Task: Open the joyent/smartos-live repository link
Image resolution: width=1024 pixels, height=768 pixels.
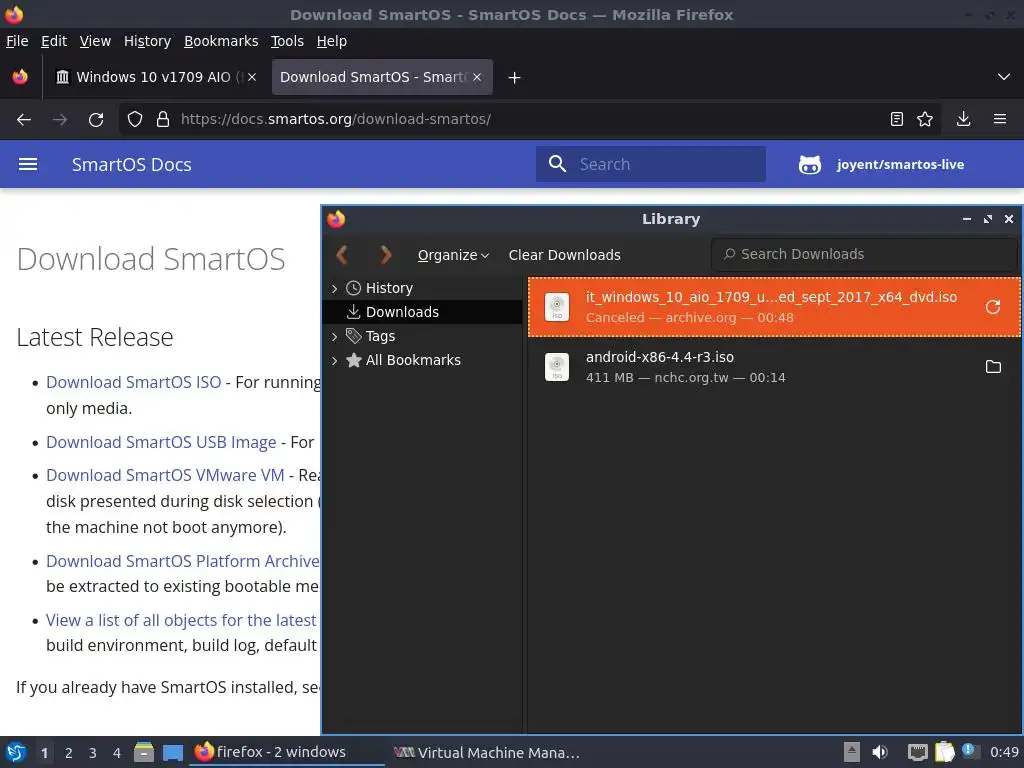Action: point(881,165)
